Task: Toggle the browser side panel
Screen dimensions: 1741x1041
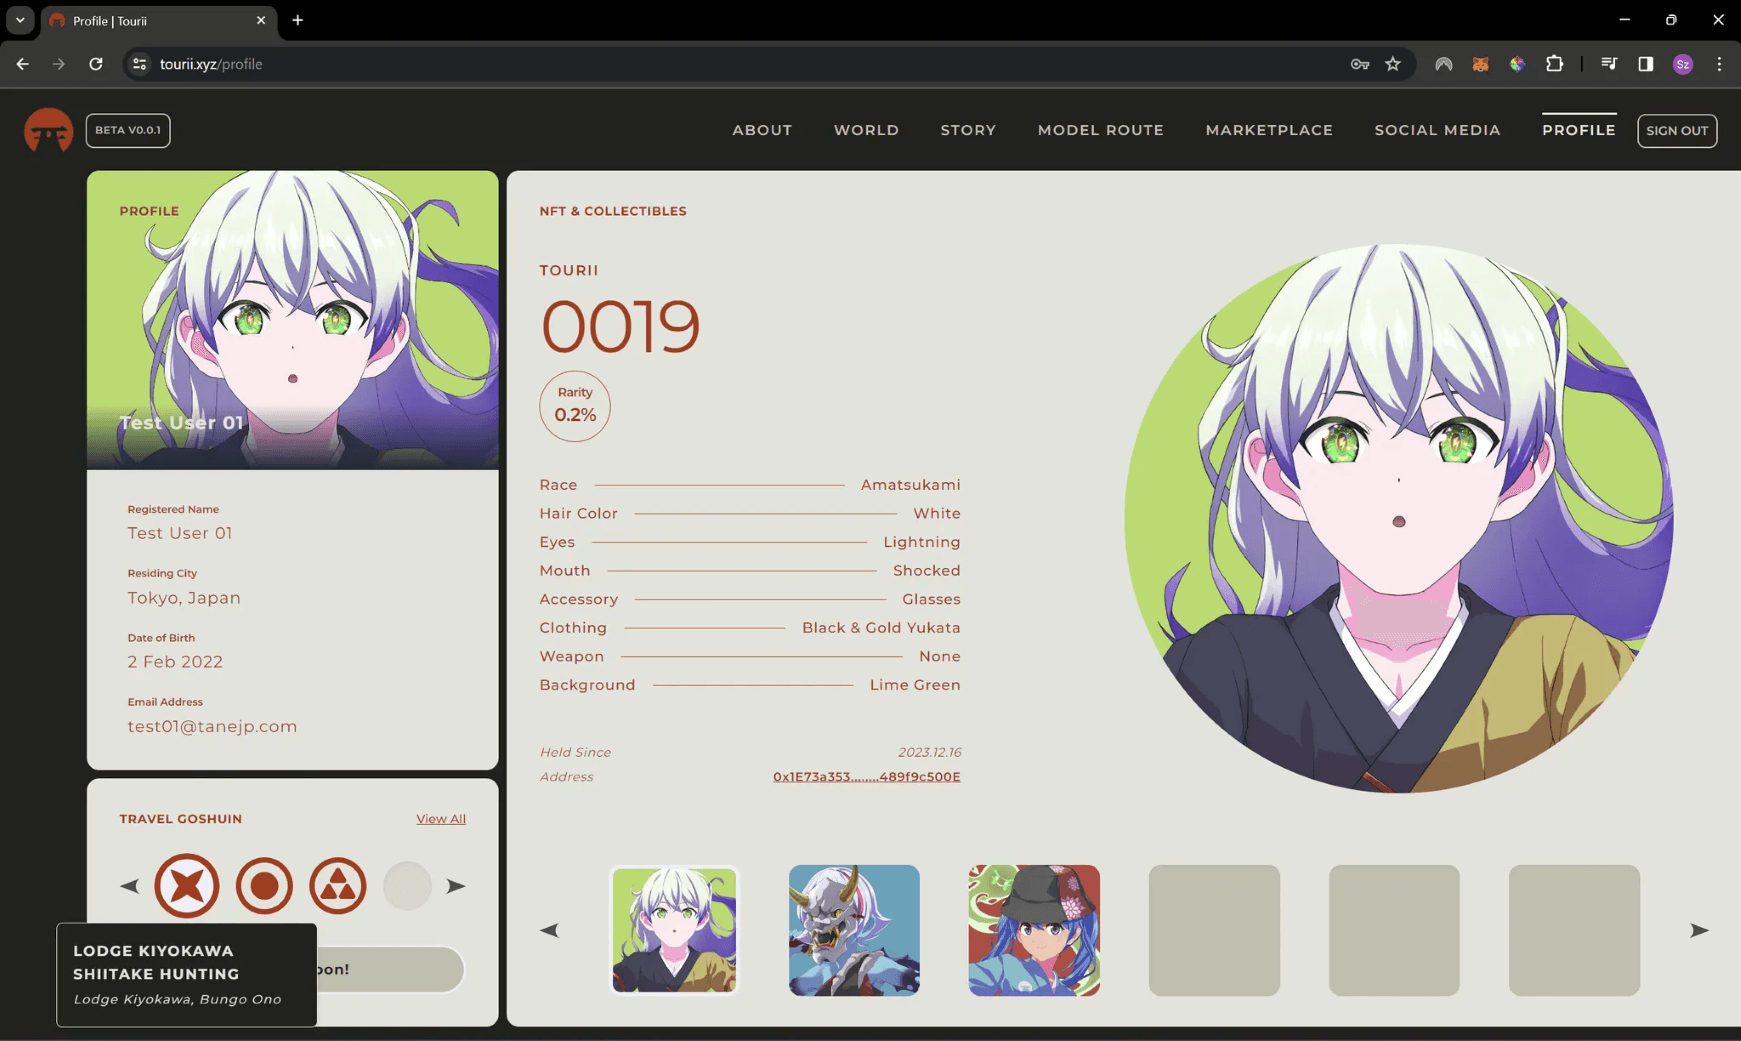Action: [x=1646, y=64]
